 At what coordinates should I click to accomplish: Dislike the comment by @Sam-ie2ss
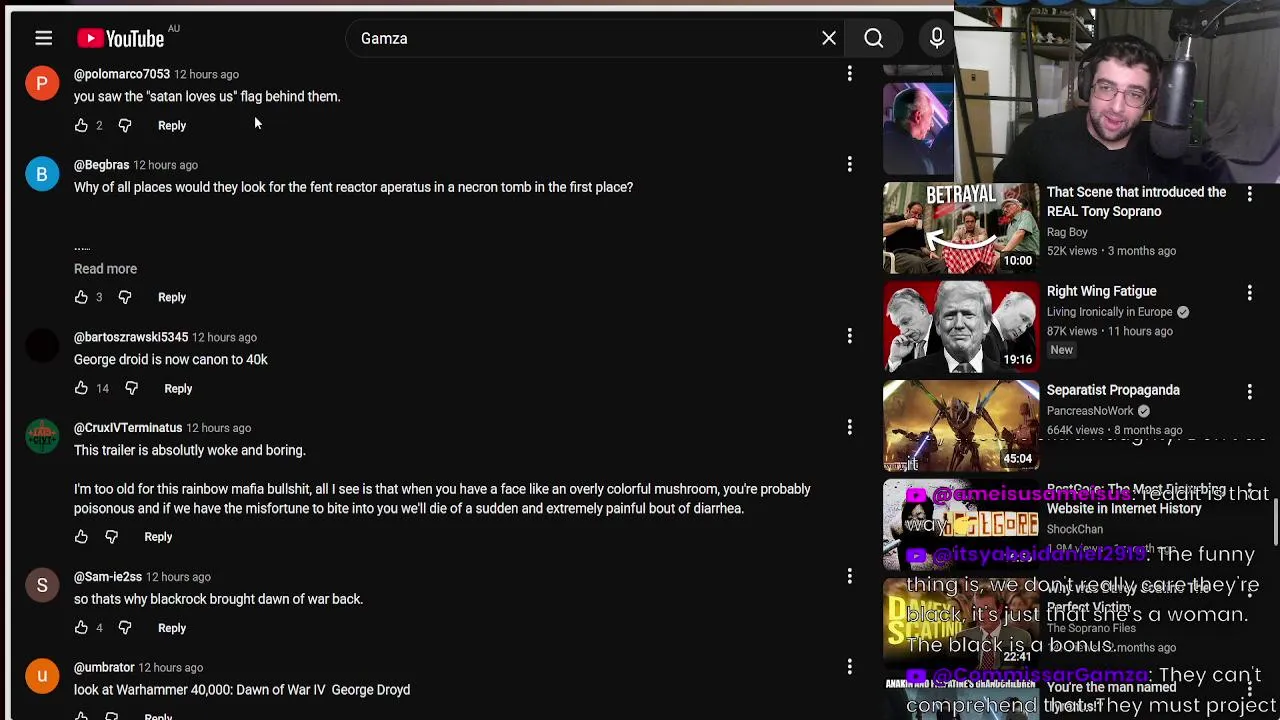tap(125, 628)
